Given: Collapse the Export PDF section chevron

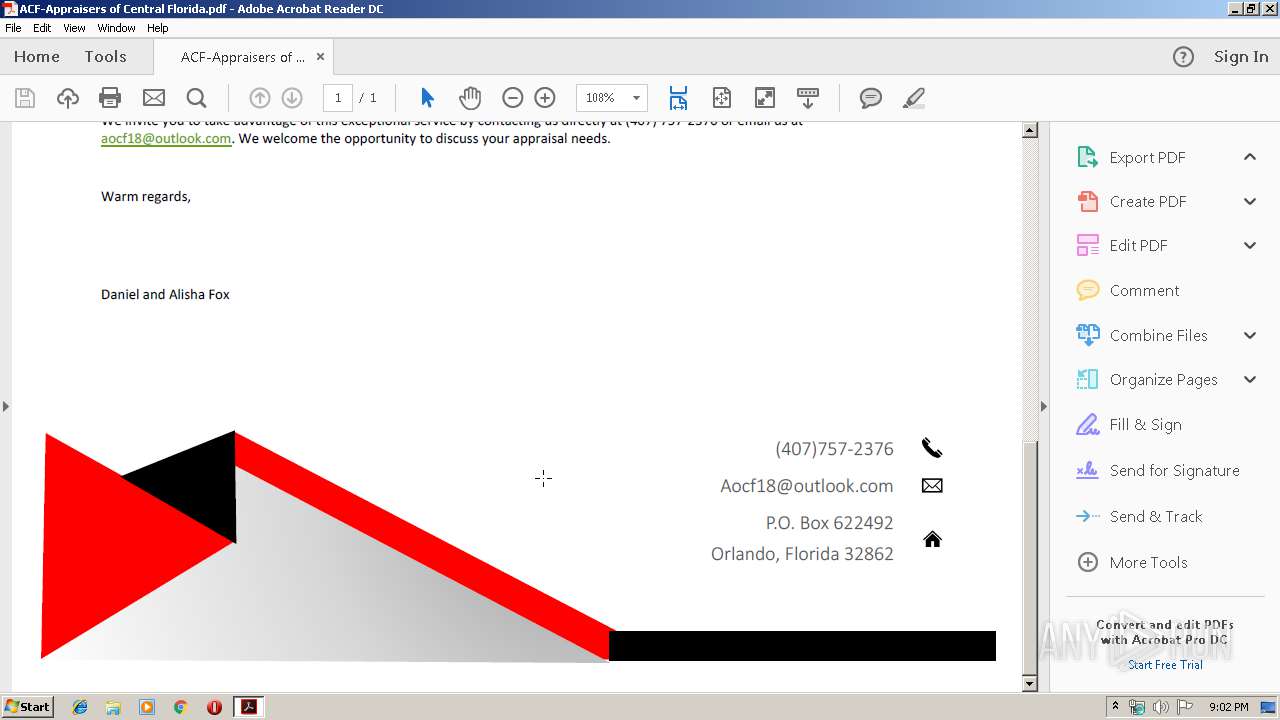Looking at the screenshot, I should (1250, 157).
